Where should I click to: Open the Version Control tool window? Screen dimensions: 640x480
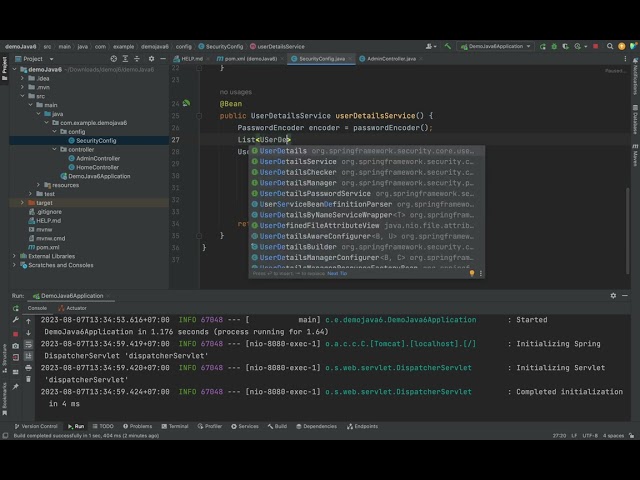coord(36,426)
